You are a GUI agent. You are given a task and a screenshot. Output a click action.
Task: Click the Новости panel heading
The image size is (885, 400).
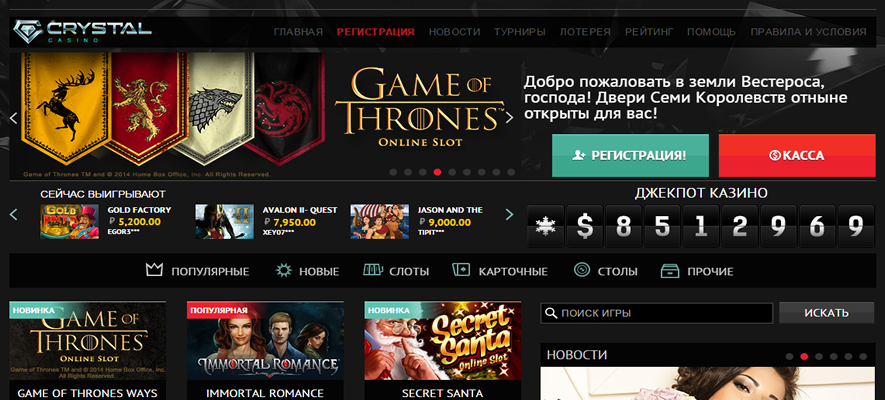[577, 355]
